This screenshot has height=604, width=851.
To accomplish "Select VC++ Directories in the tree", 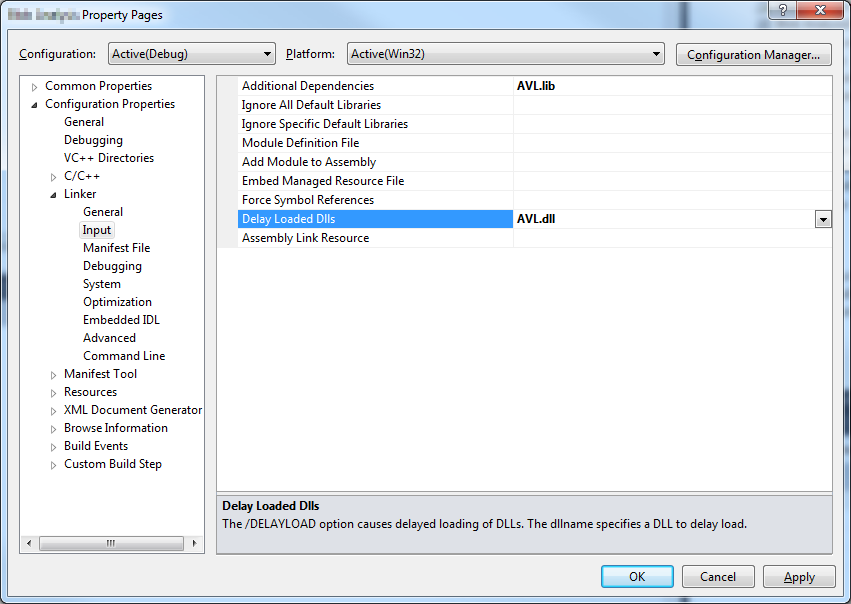I will [109, 158].
